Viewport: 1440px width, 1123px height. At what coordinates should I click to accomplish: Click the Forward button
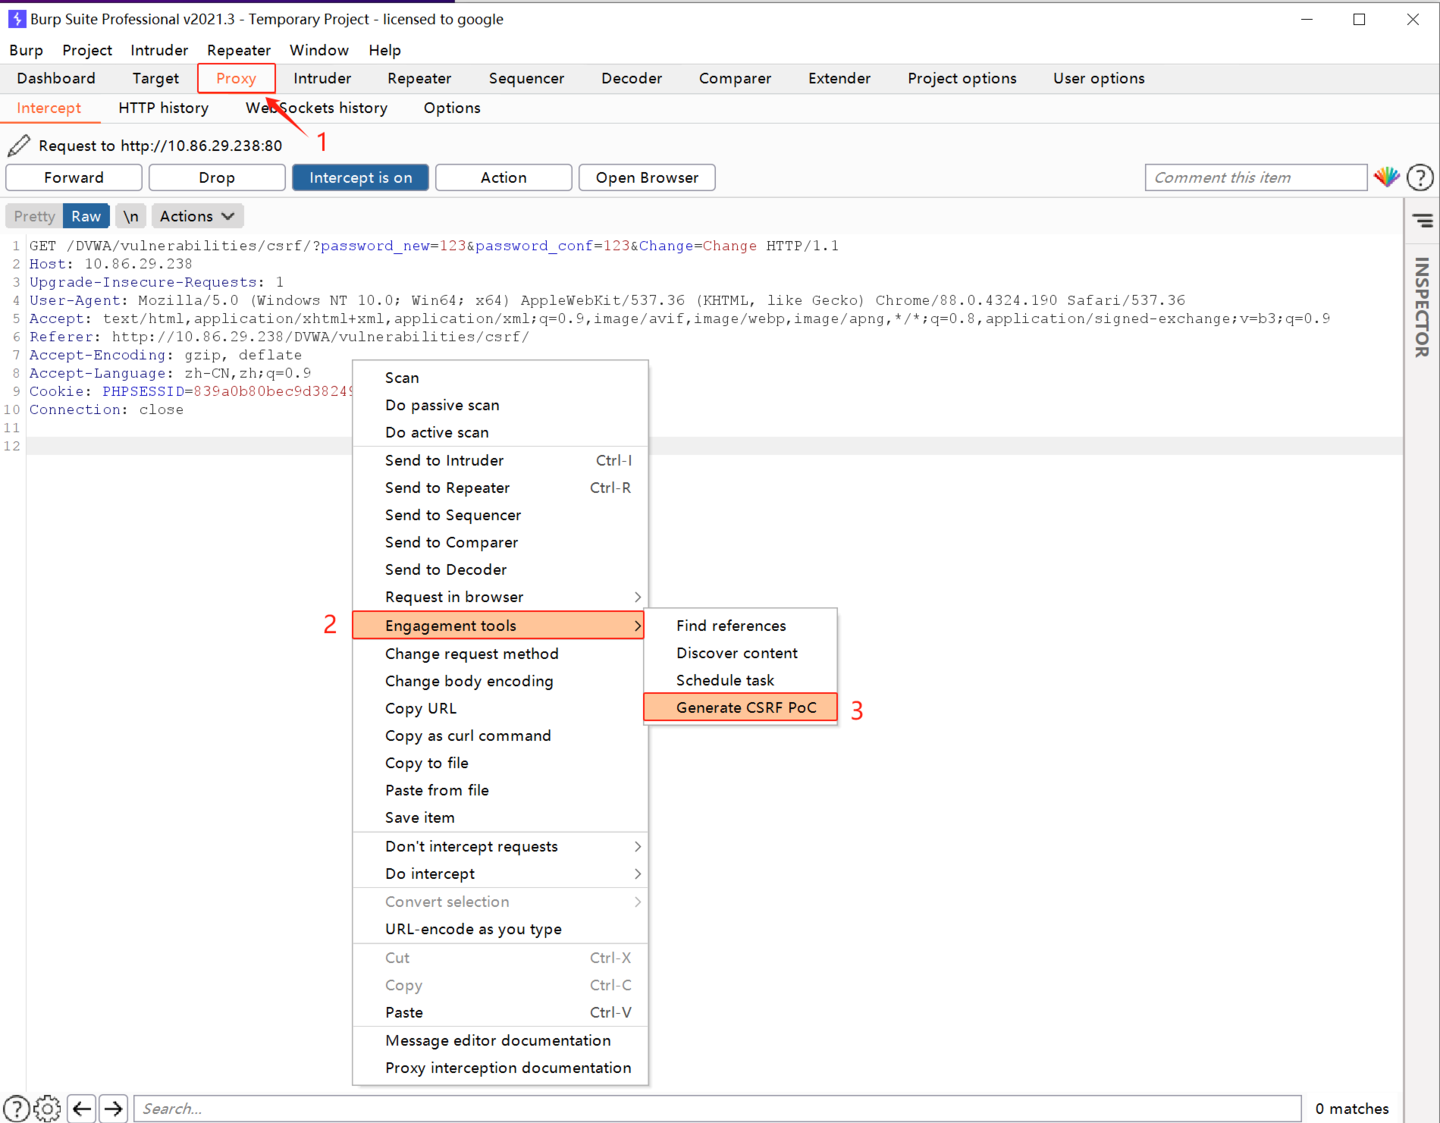(74, 178)
